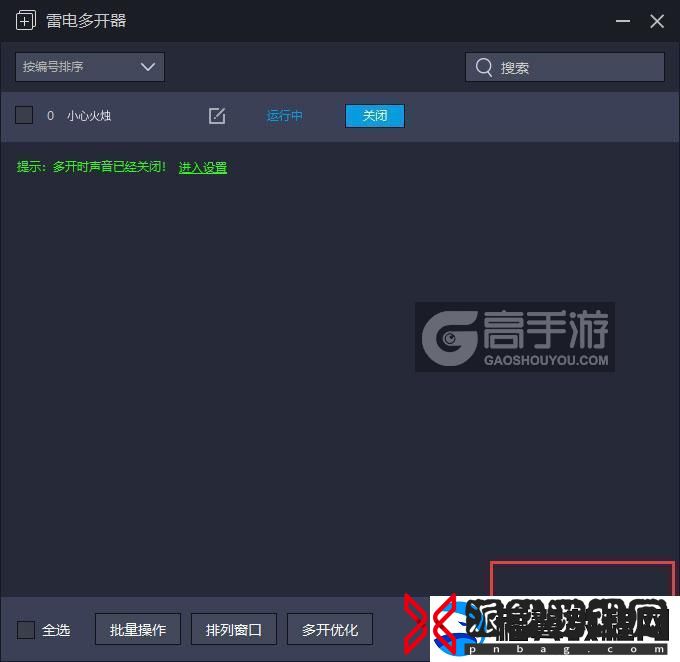Click the 批量操作 button
The image size is (680, 662).
[138, 629]
